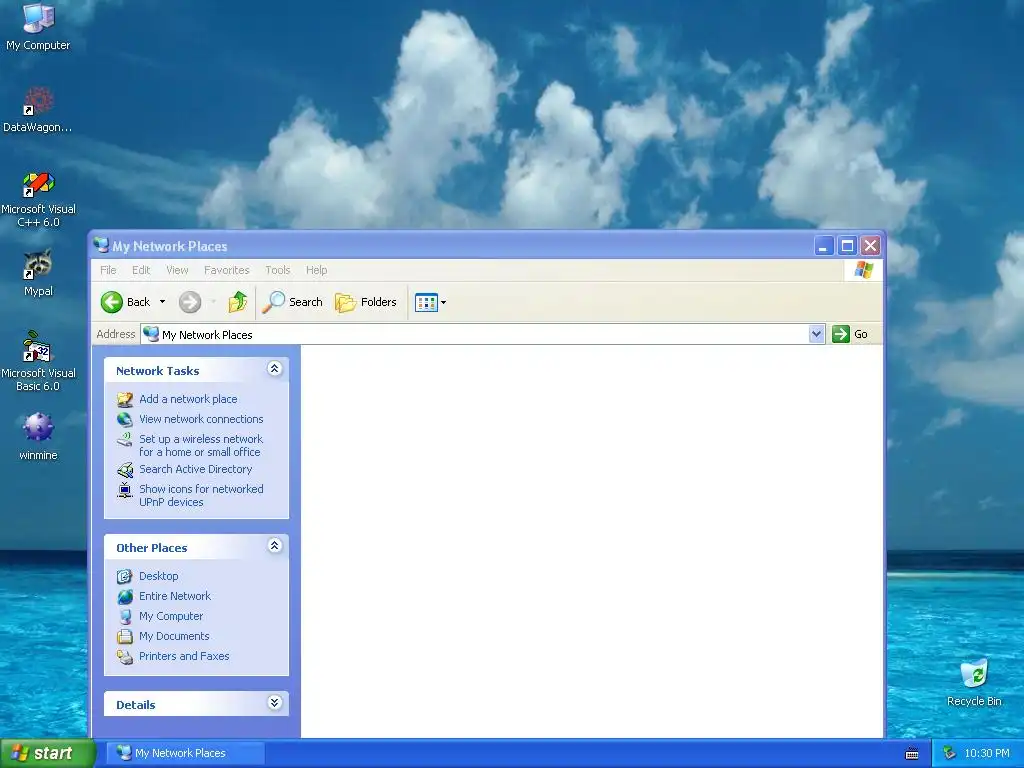Go to Desktop in Other Places
1024x768 pixels.
159,576
